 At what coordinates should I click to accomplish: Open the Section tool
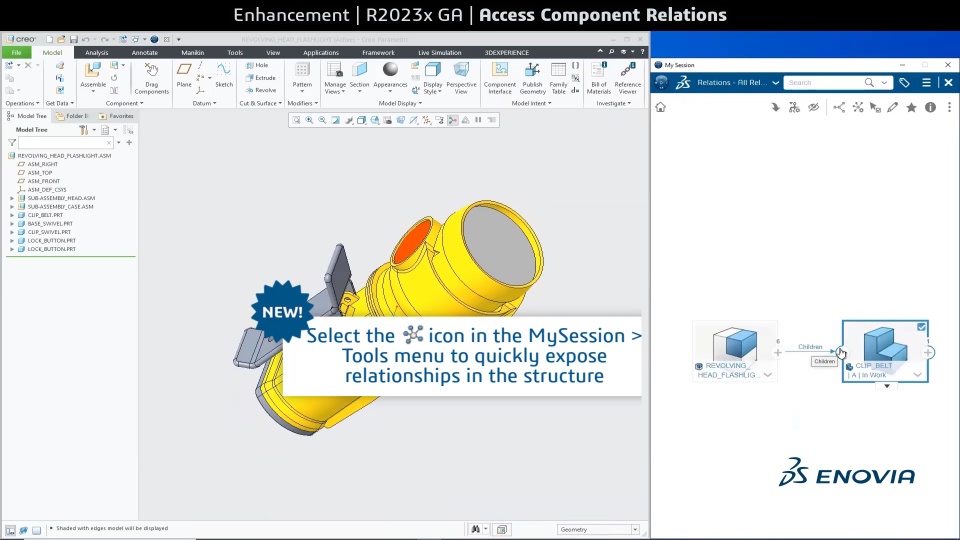359,75
